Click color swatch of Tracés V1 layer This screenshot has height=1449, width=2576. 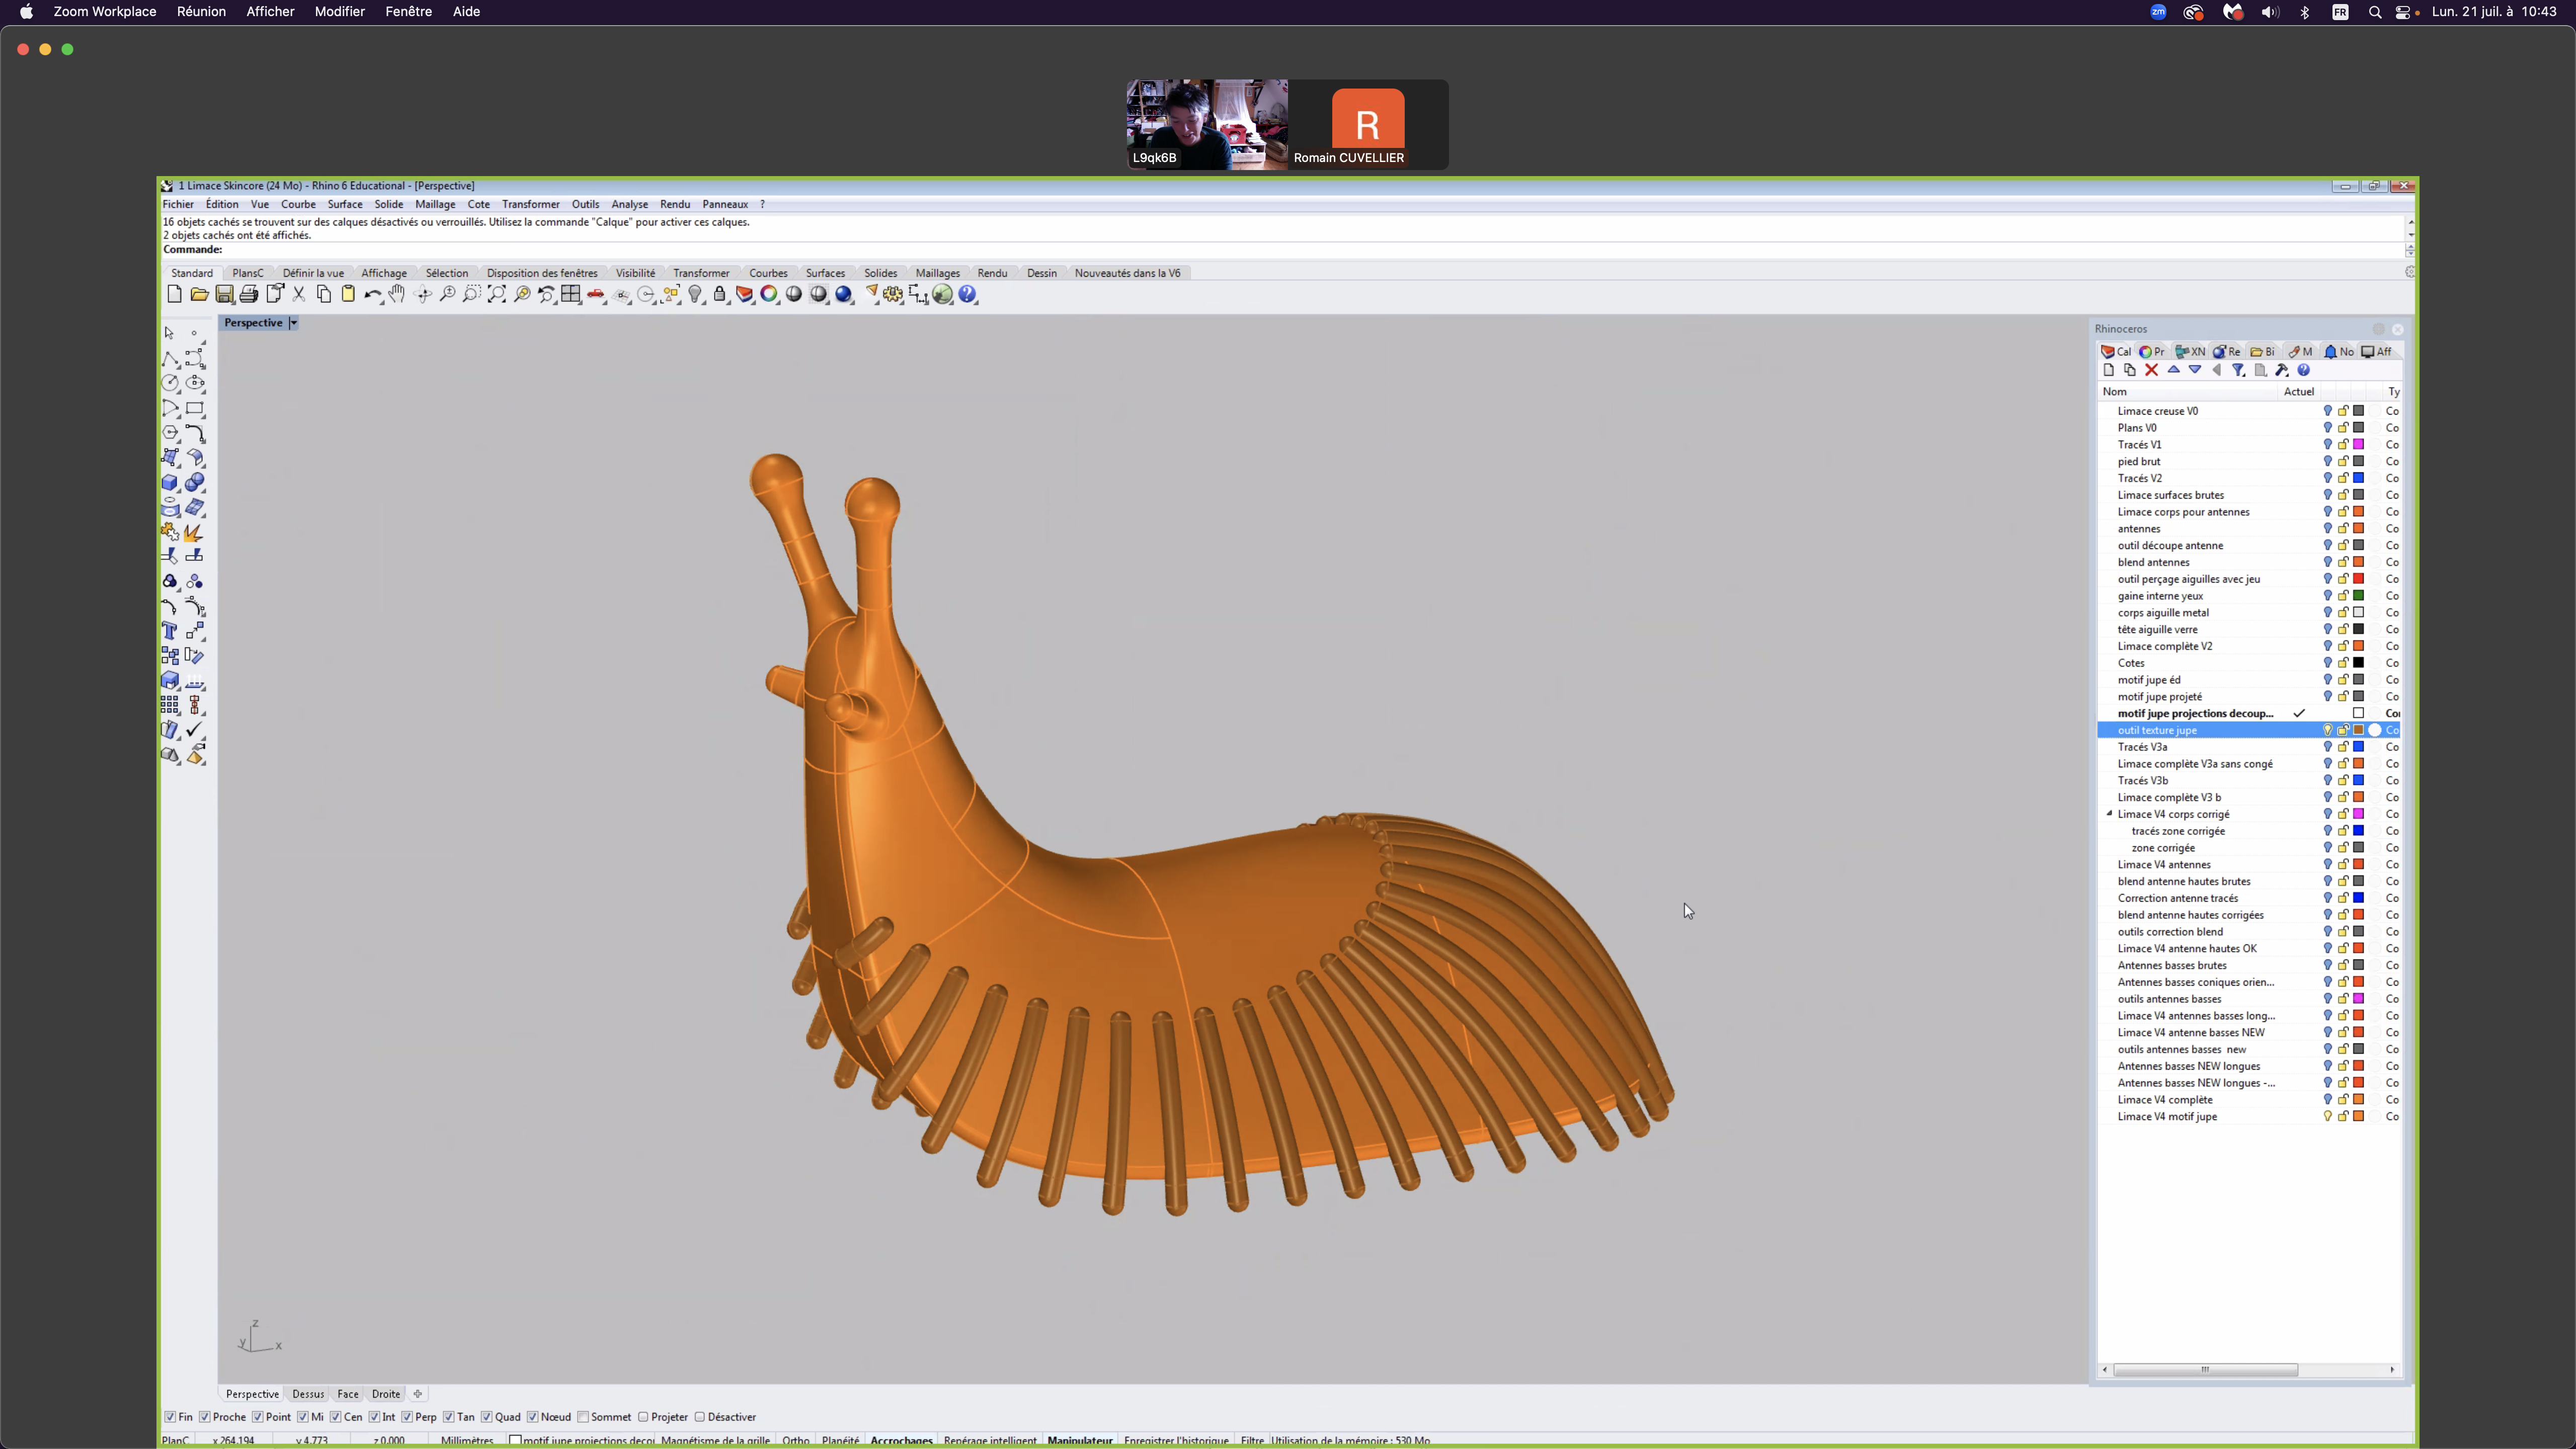2358,444
